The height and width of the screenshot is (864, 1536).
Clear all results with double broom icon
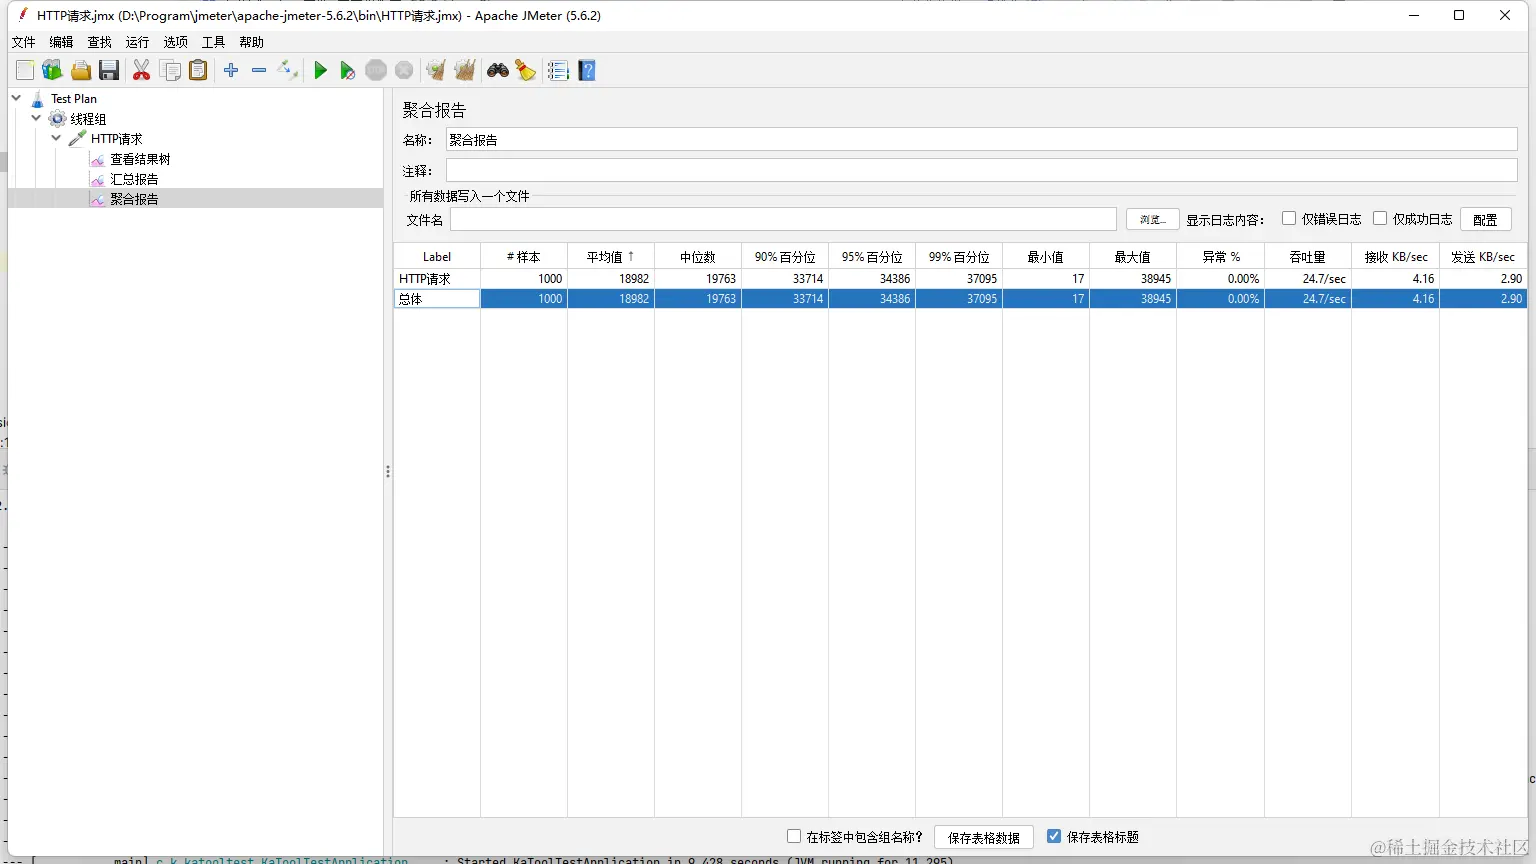465,70
